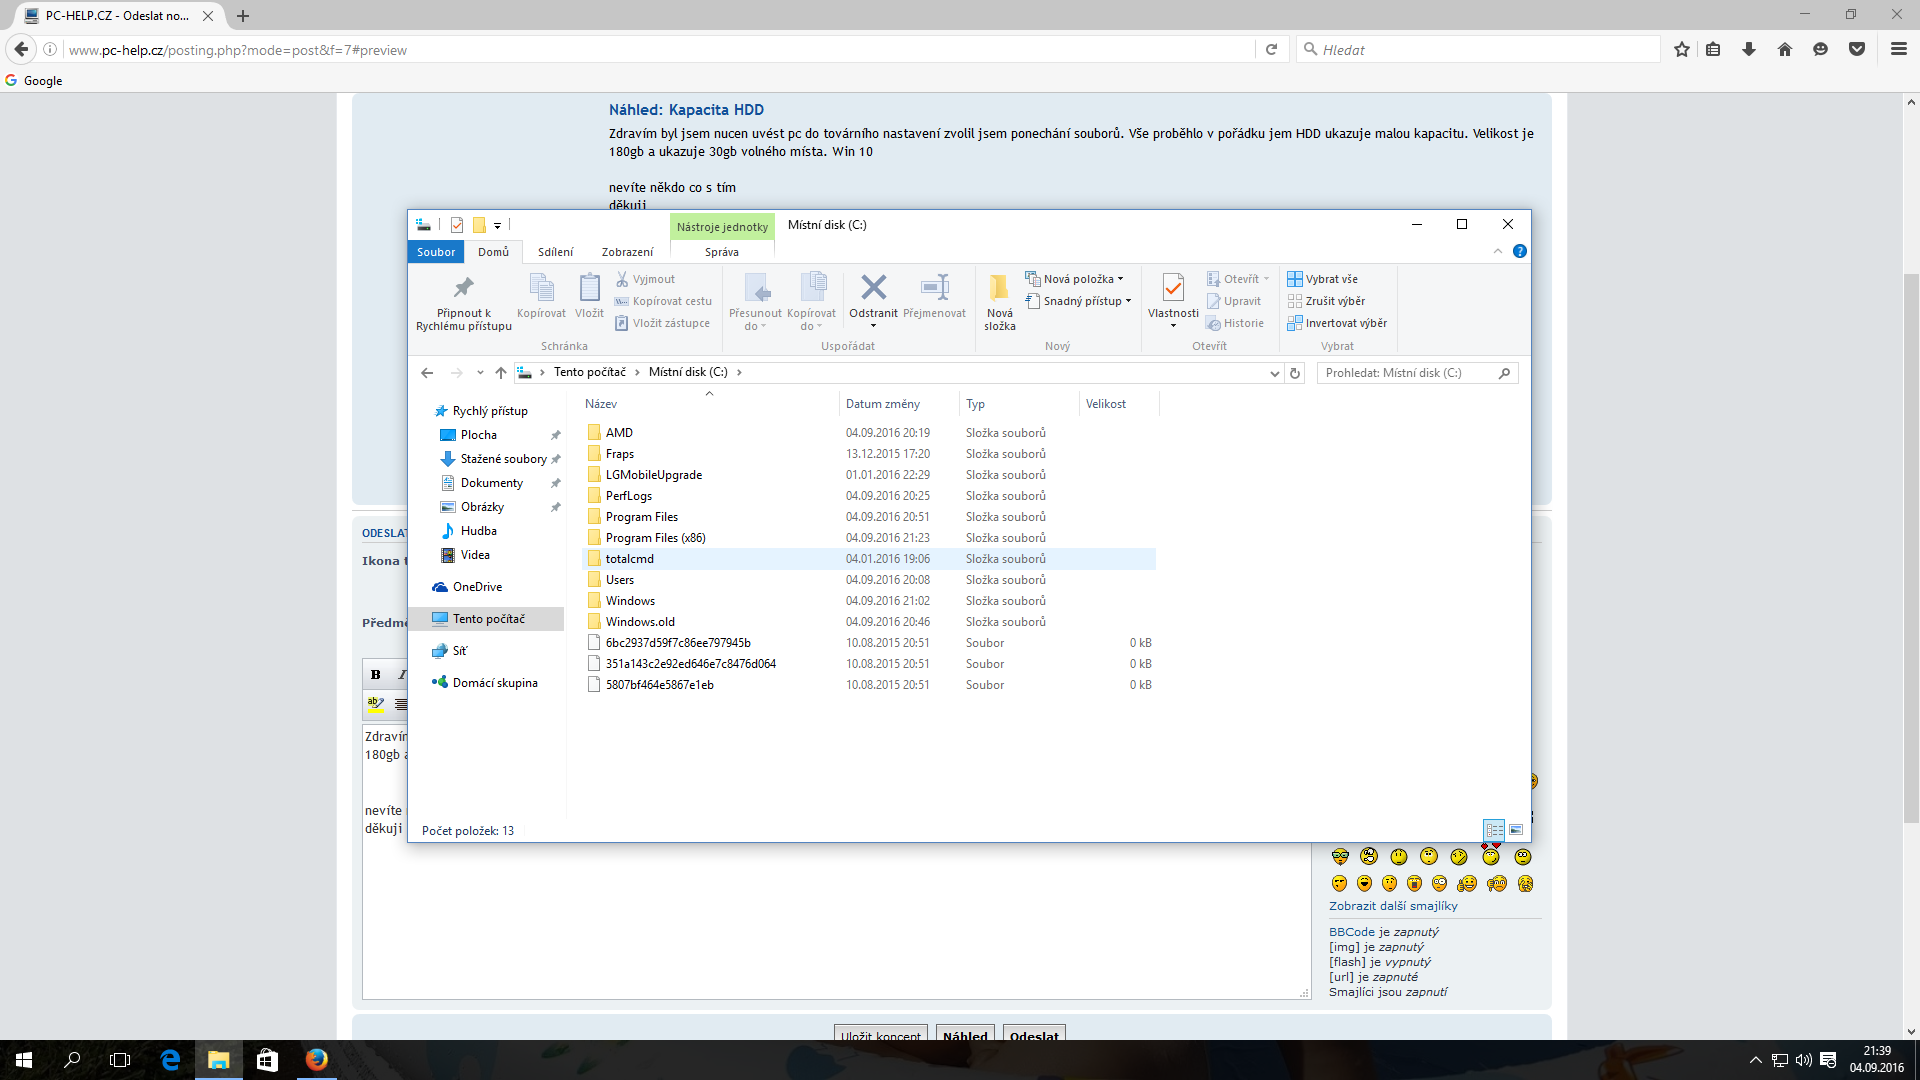Click the Vlastnosti properties icon

(1173, 289)
